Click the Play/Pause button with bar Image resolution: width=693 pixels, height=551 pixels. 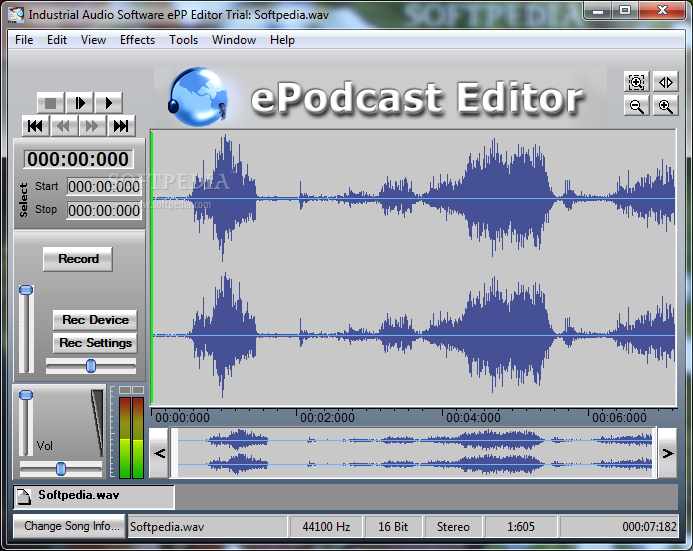[80, 103]
